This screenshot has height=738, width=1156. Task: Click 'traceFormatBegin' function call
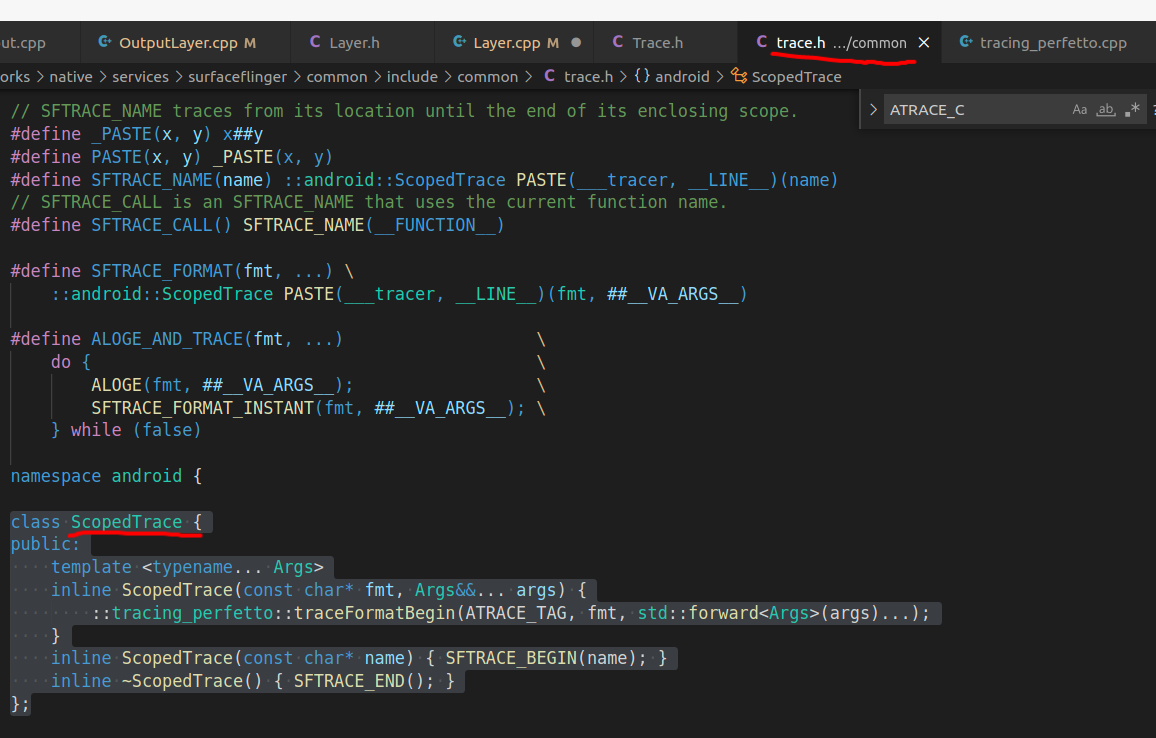375,613
